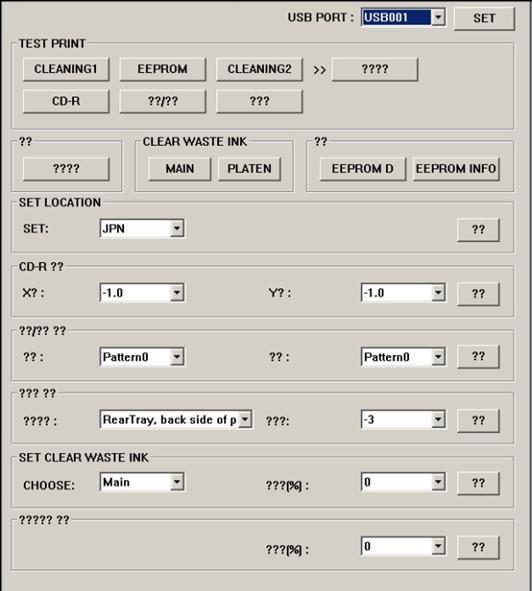
Task: Open the Main waste ink choice dropdown
Action: tap(176, 482)
